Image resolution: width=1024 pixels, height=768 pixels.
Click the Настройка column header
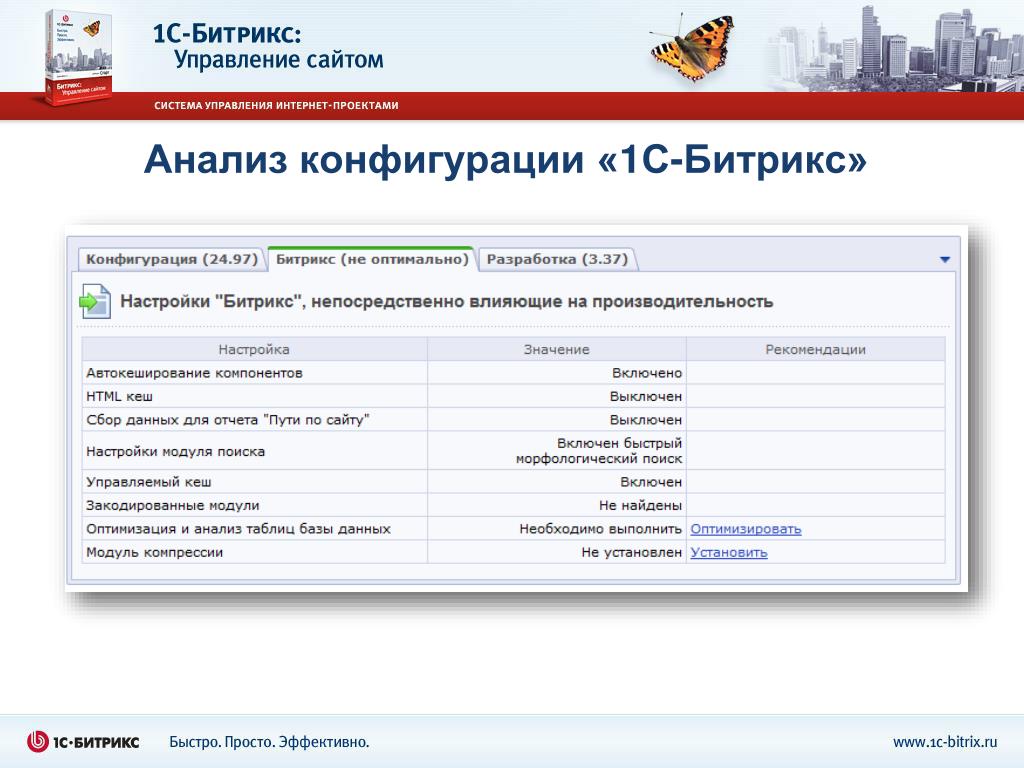click(x=254, y=349)
